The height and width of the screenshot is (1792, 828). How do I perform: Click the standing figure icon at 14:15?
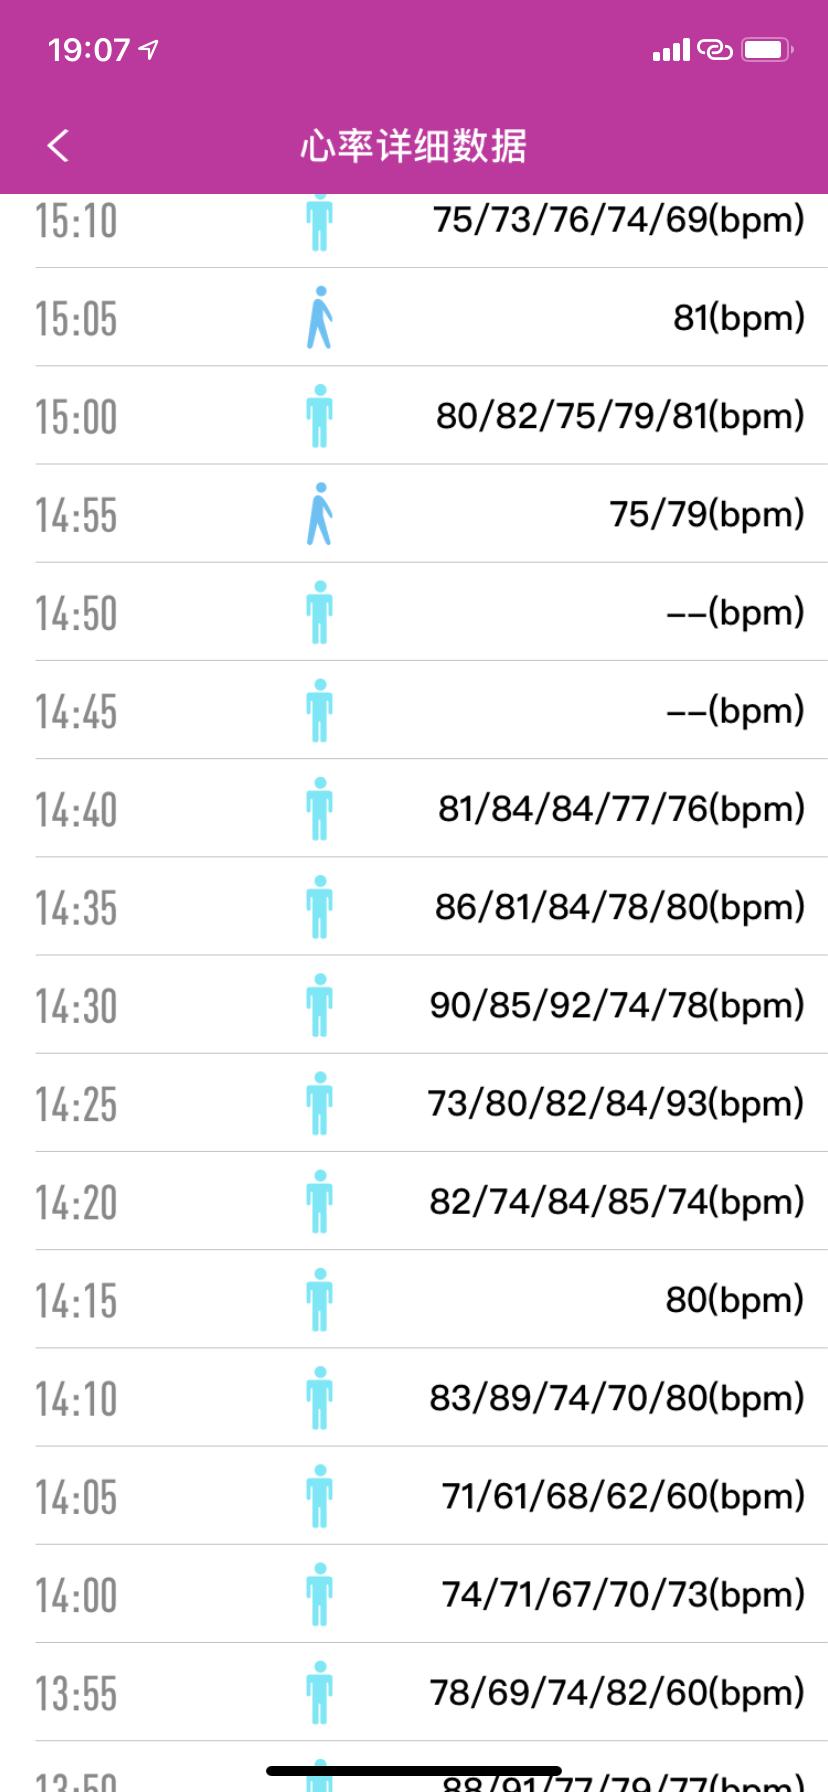[x=319, y=1299]
